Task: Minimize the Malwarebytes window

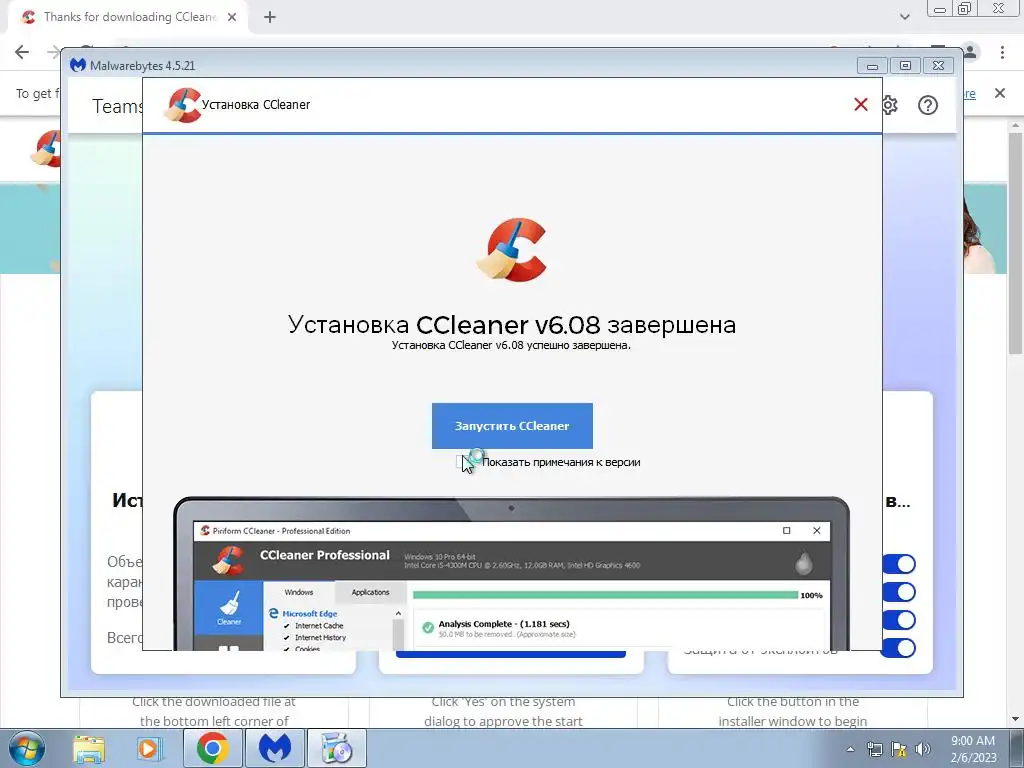Action: 872,65
